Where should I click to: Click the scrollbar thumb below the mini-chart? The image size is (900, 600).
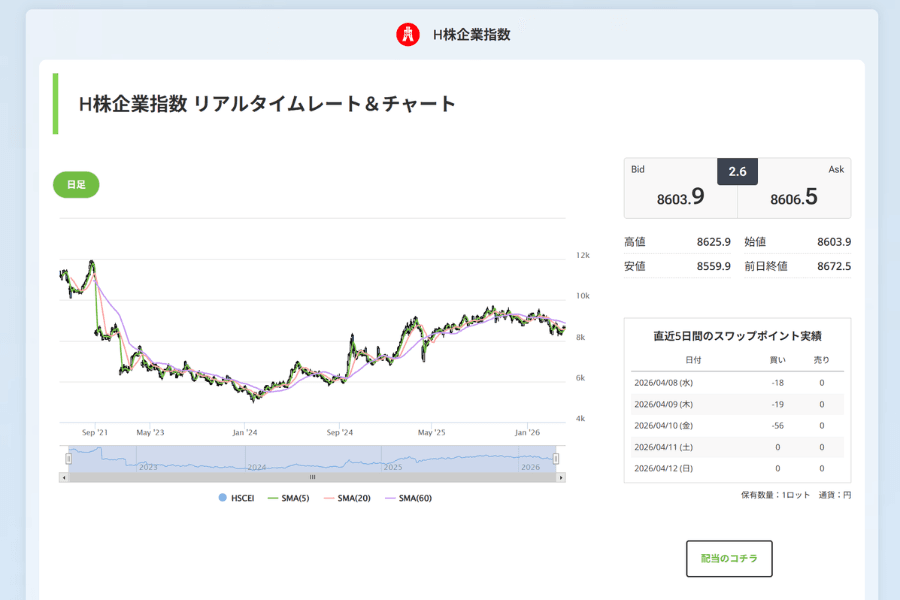(313, 477)
